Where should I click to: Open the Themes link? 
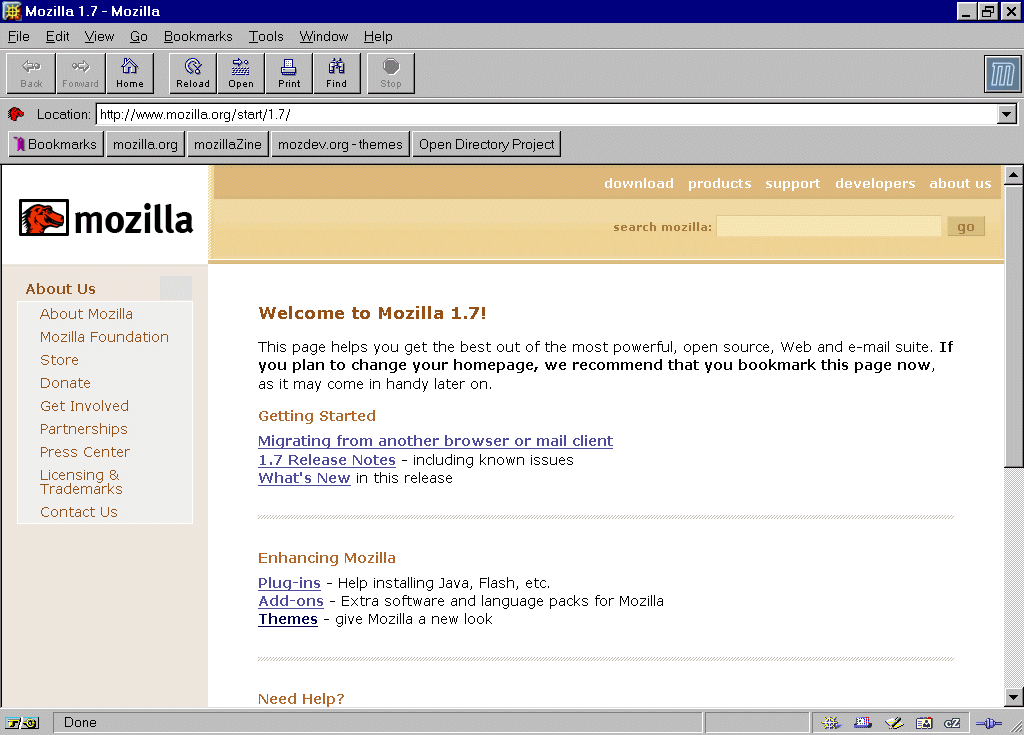coord(288,619)
